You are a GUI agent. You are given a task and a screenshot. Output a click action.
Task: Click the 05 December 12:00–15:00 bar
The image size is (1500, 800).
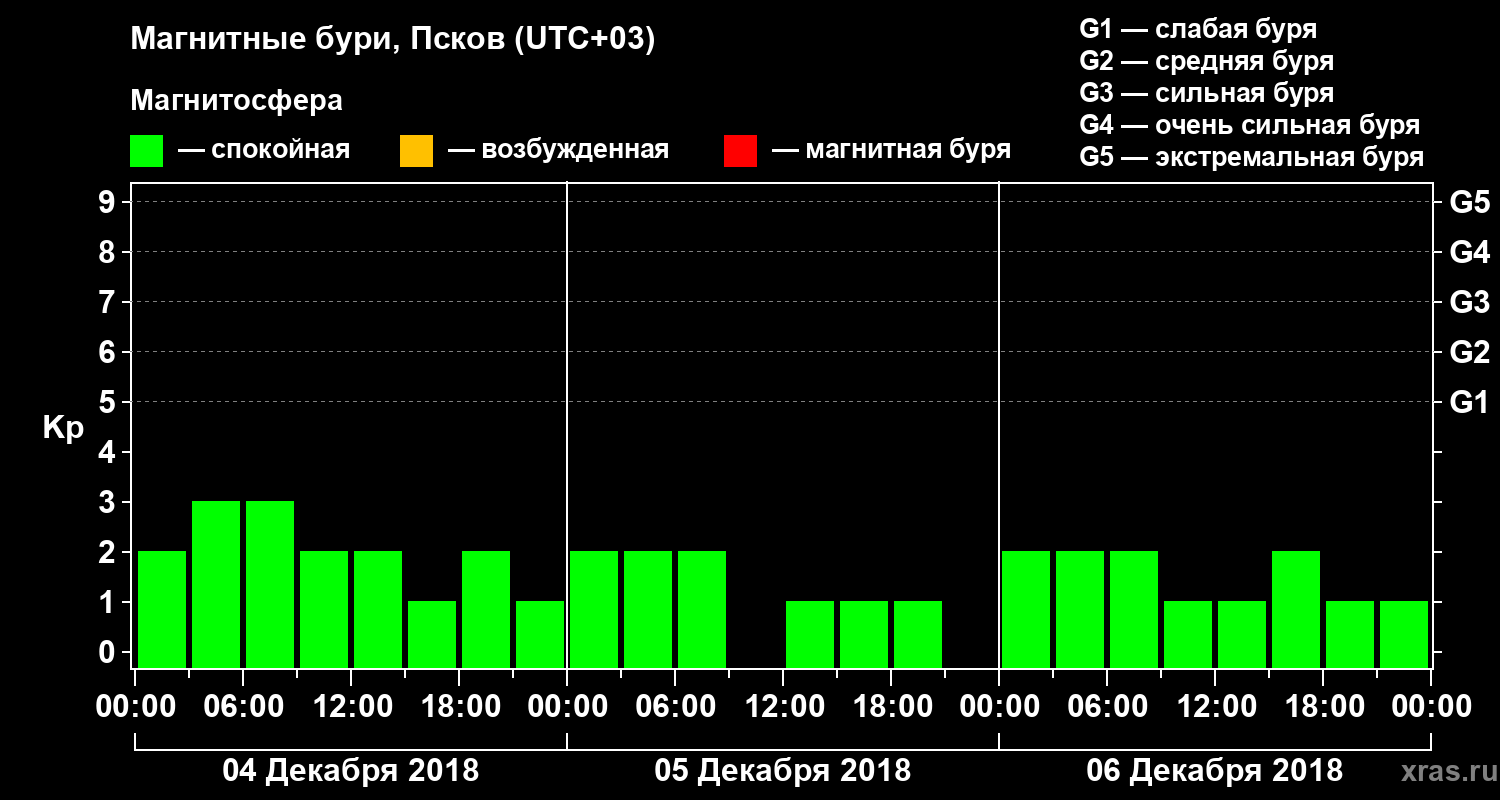[x=810, y=634]
